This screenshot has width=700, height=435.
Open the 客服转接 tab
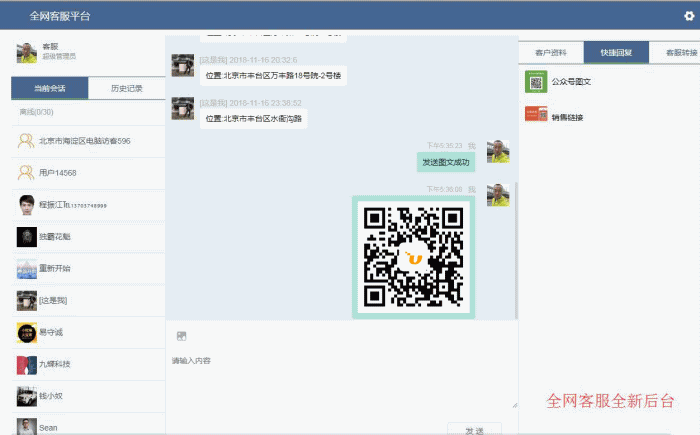(676, 52)
